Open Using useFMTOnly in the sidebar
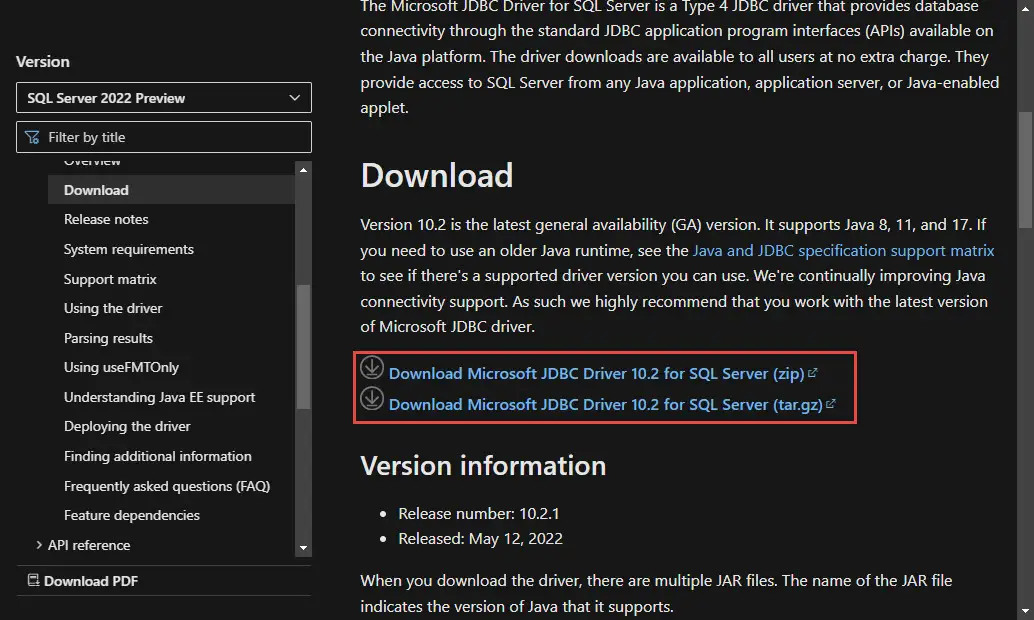The image size is (1034, 620). (x=121, y=367)
